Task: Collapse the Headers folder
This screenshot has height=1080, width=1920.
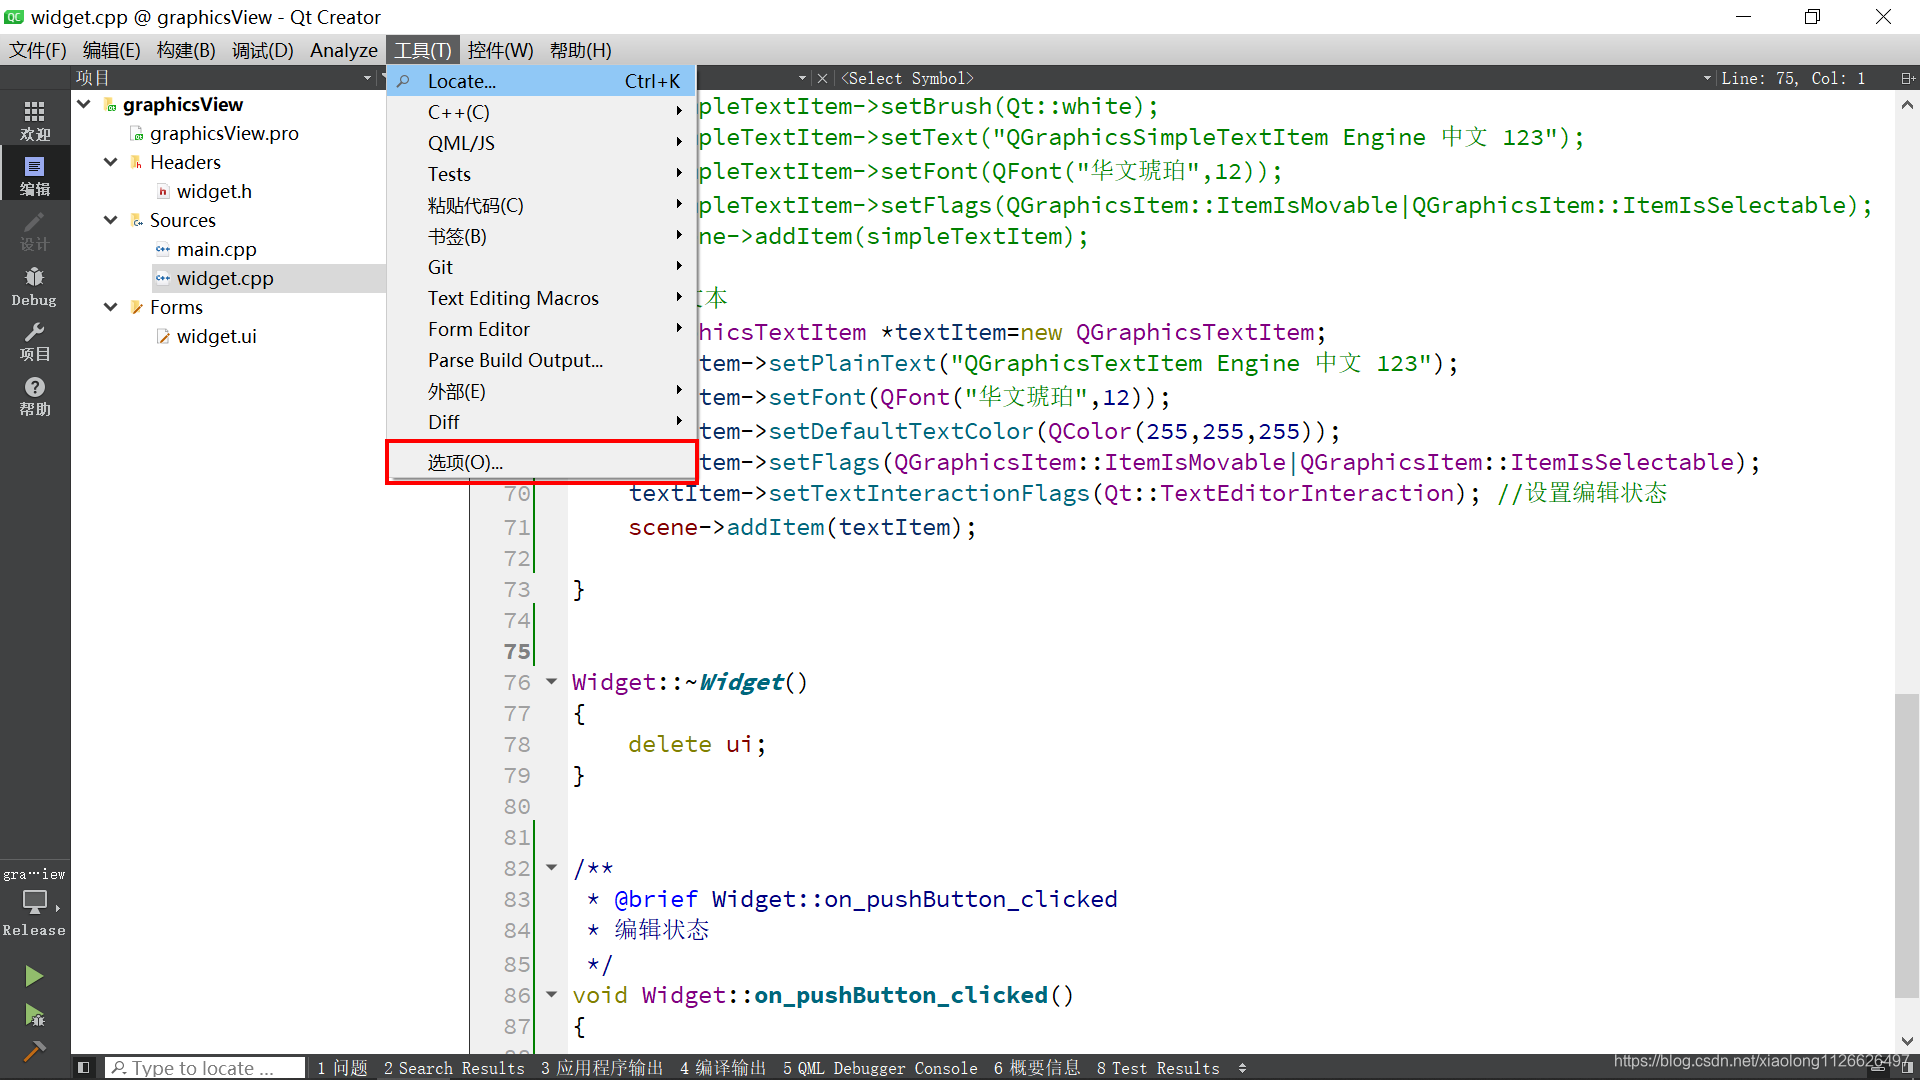Action: point(111,162)
